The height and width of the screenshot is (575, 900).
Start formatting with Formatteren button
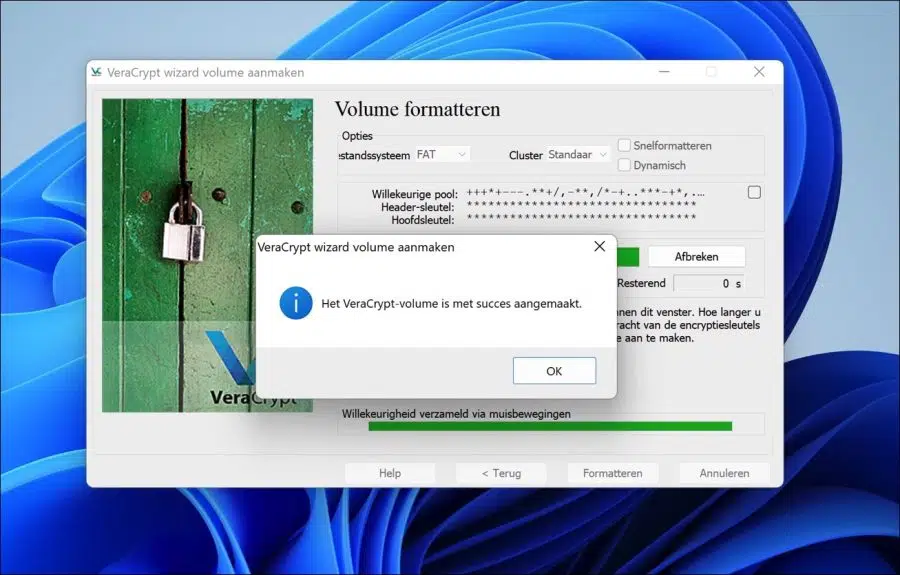click(x=612, y=473)
